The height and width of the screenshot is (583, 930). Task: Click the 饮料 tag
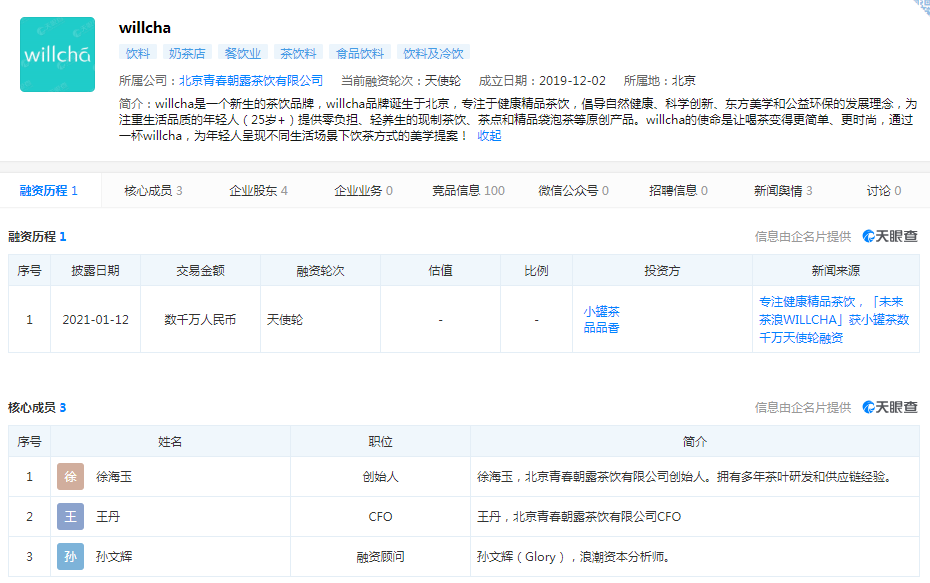[x=138, y=53]
